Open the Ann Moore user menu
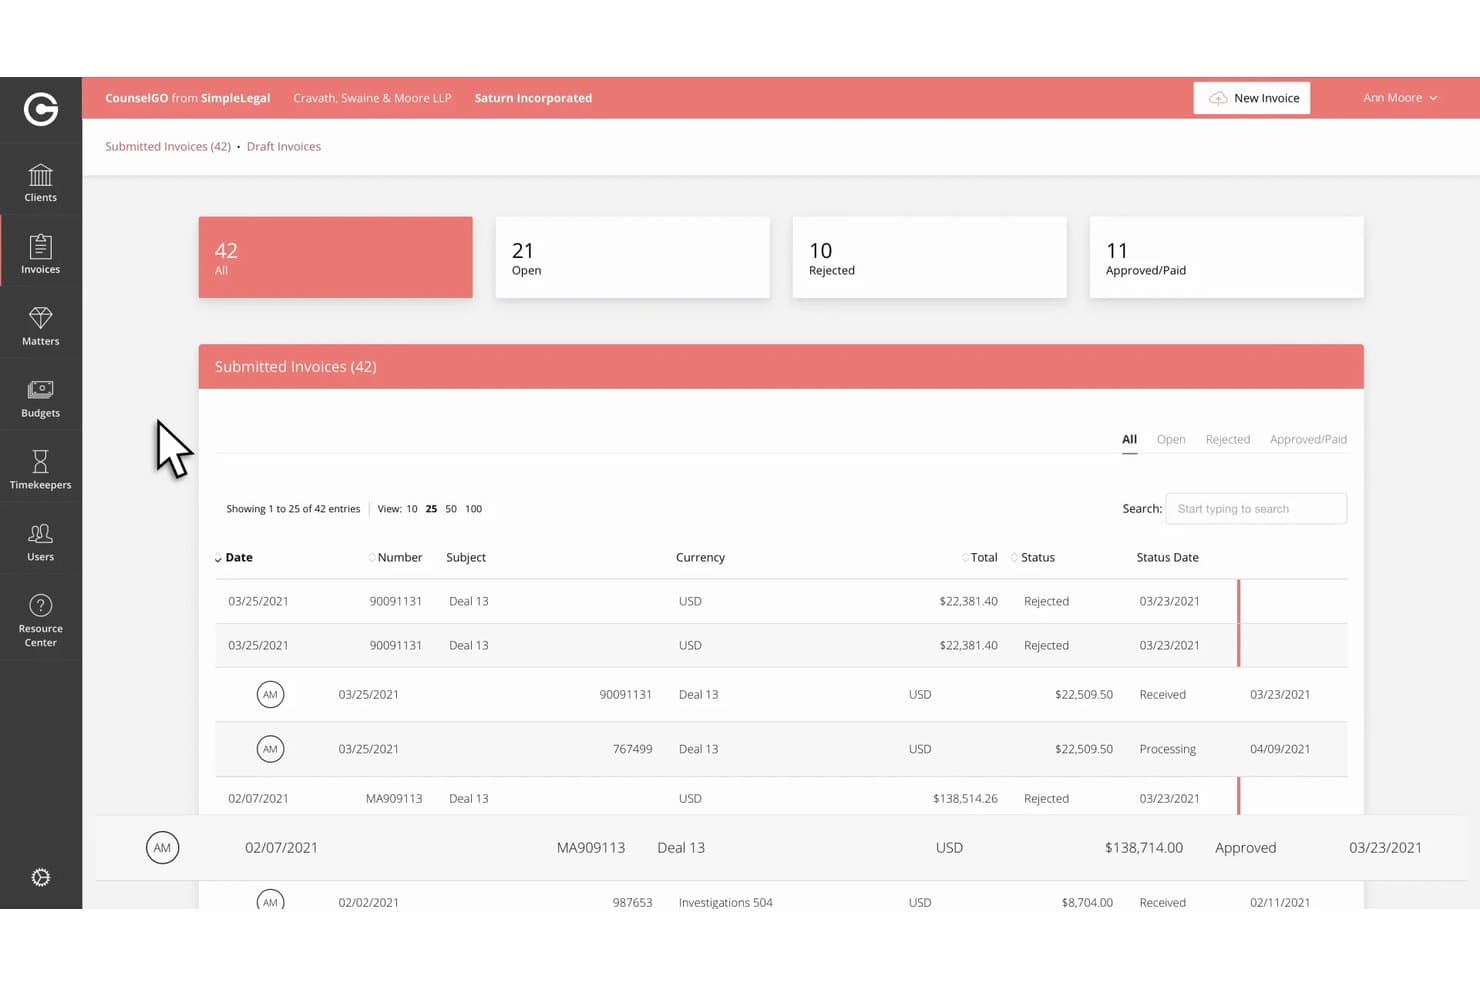Image resolution: width=1480 pixels, height=987 pixels. pos(1400,98)
